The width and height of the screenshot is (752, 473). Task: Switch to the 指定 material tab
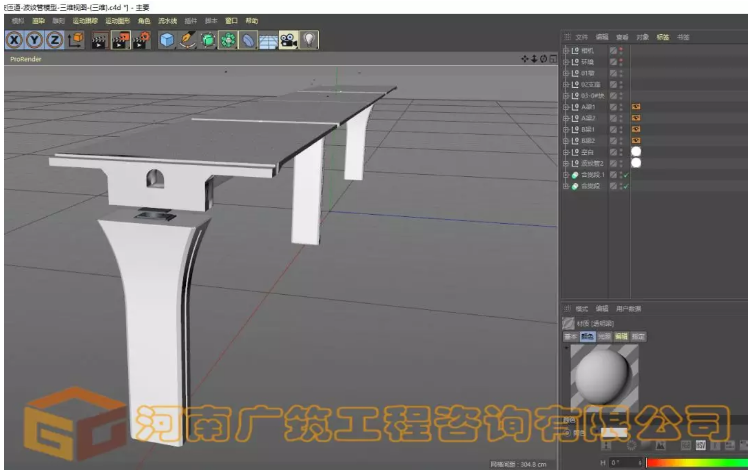coord(638,337)
